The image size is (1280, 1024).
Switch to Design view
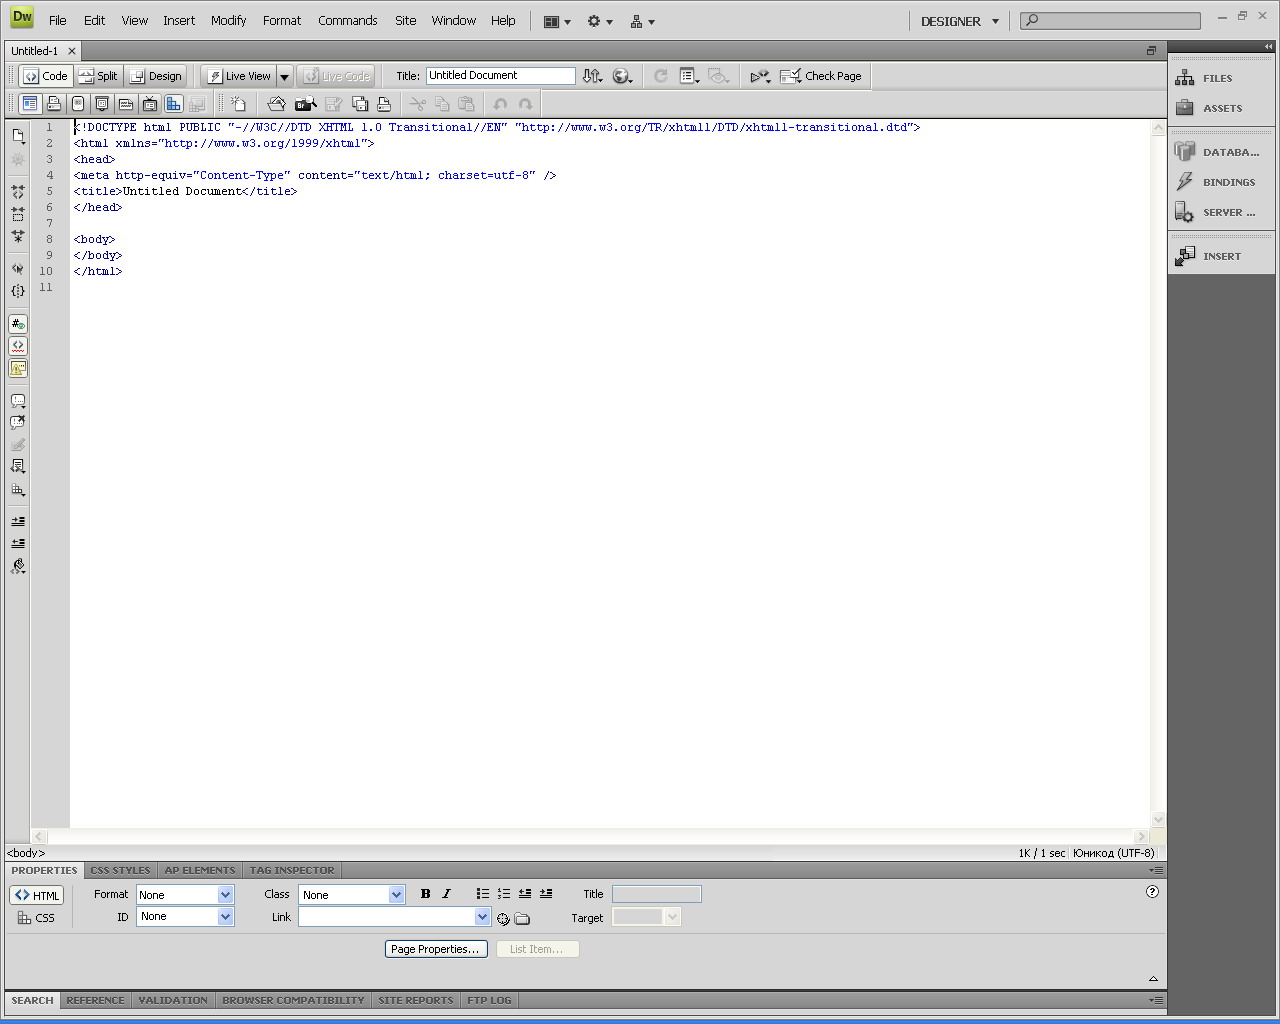(156, 76)
